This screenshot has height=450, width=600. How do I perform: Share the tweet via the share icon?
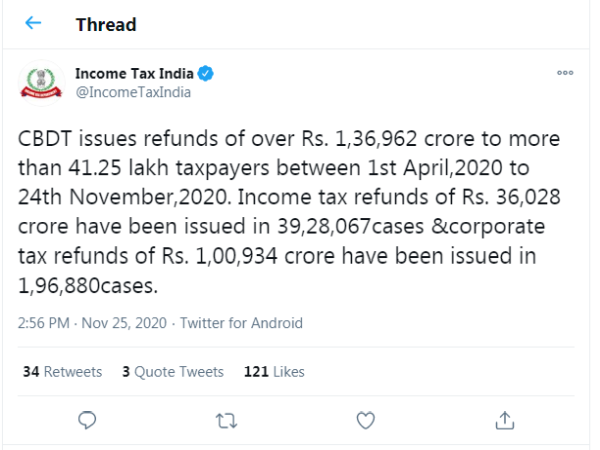point(505,418)
